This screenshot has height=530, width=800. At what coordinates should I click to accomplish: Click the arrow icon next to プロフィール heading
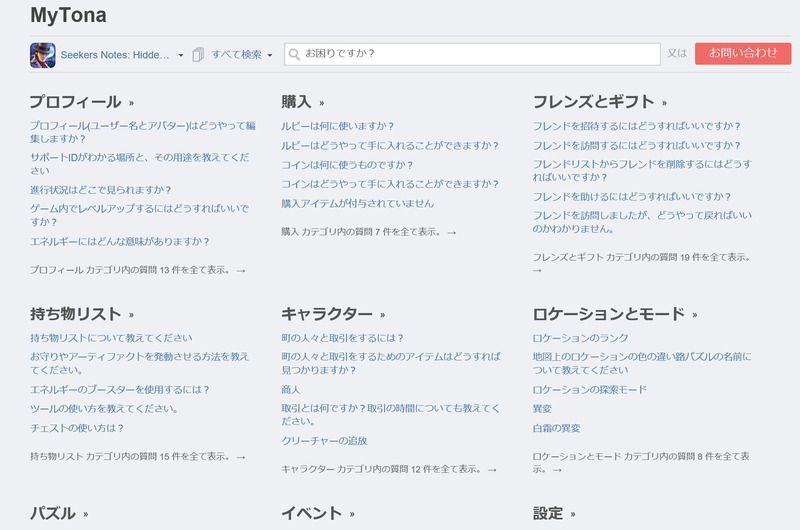(132, 103)
